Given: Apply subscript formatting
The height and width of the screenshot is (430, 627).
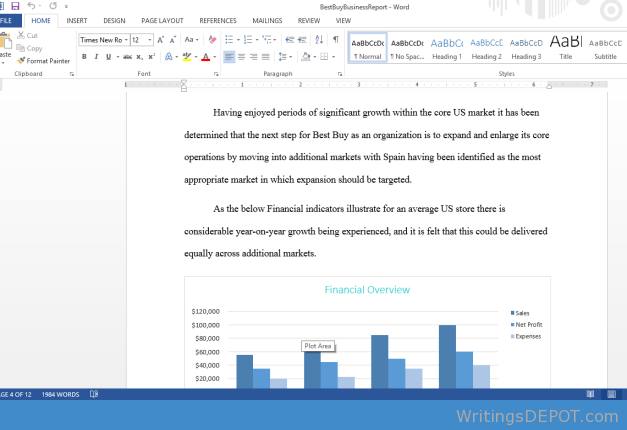Looking at the screenshot, I should coord(139,57).
